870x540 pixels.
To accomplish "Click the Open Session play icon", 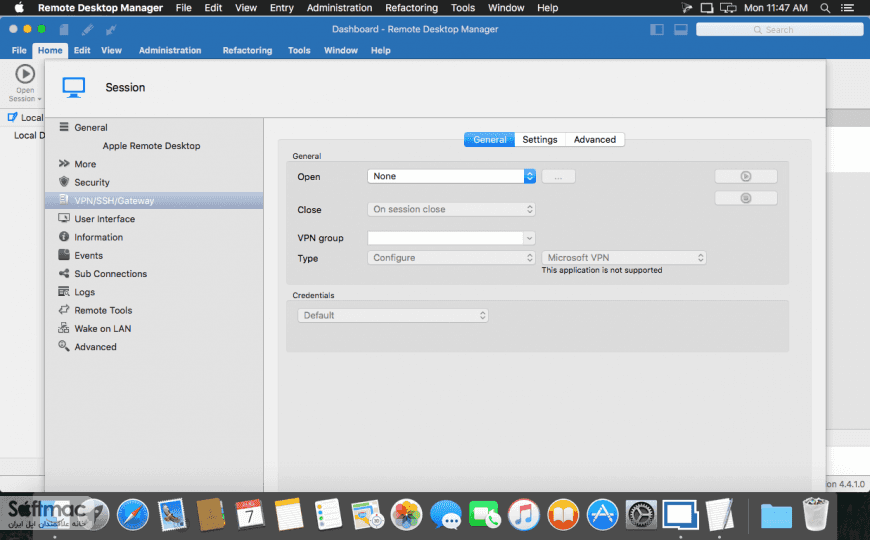I will click(25, 74).
